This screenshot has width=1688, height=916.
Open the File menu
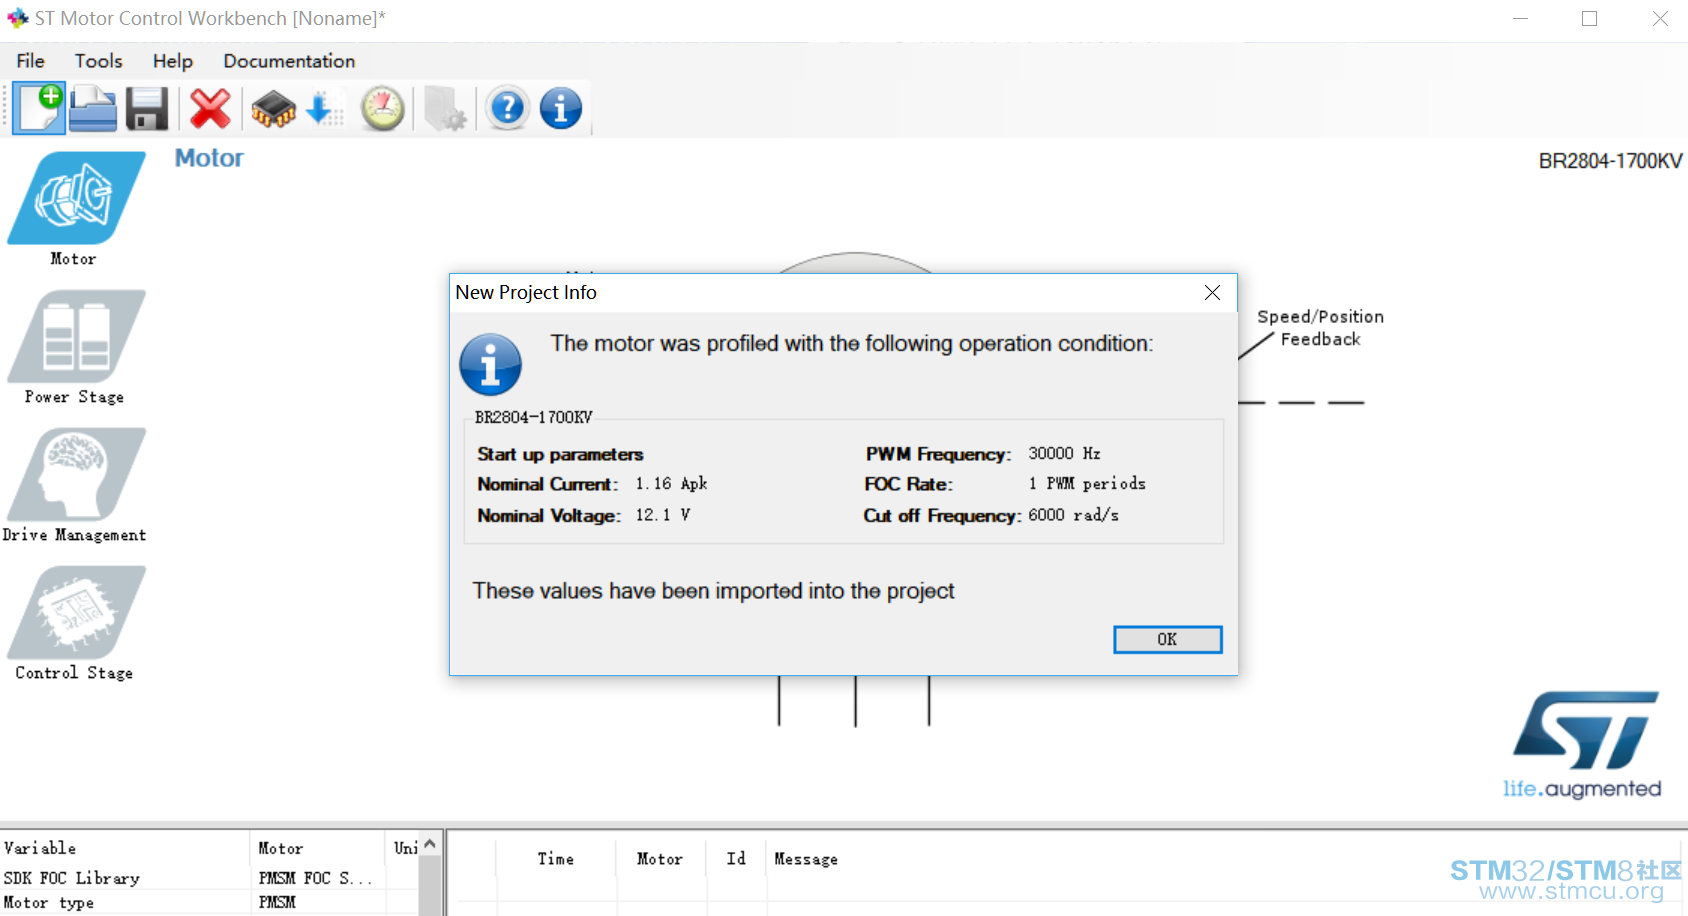pyautogui.click(x=31, y=61)
